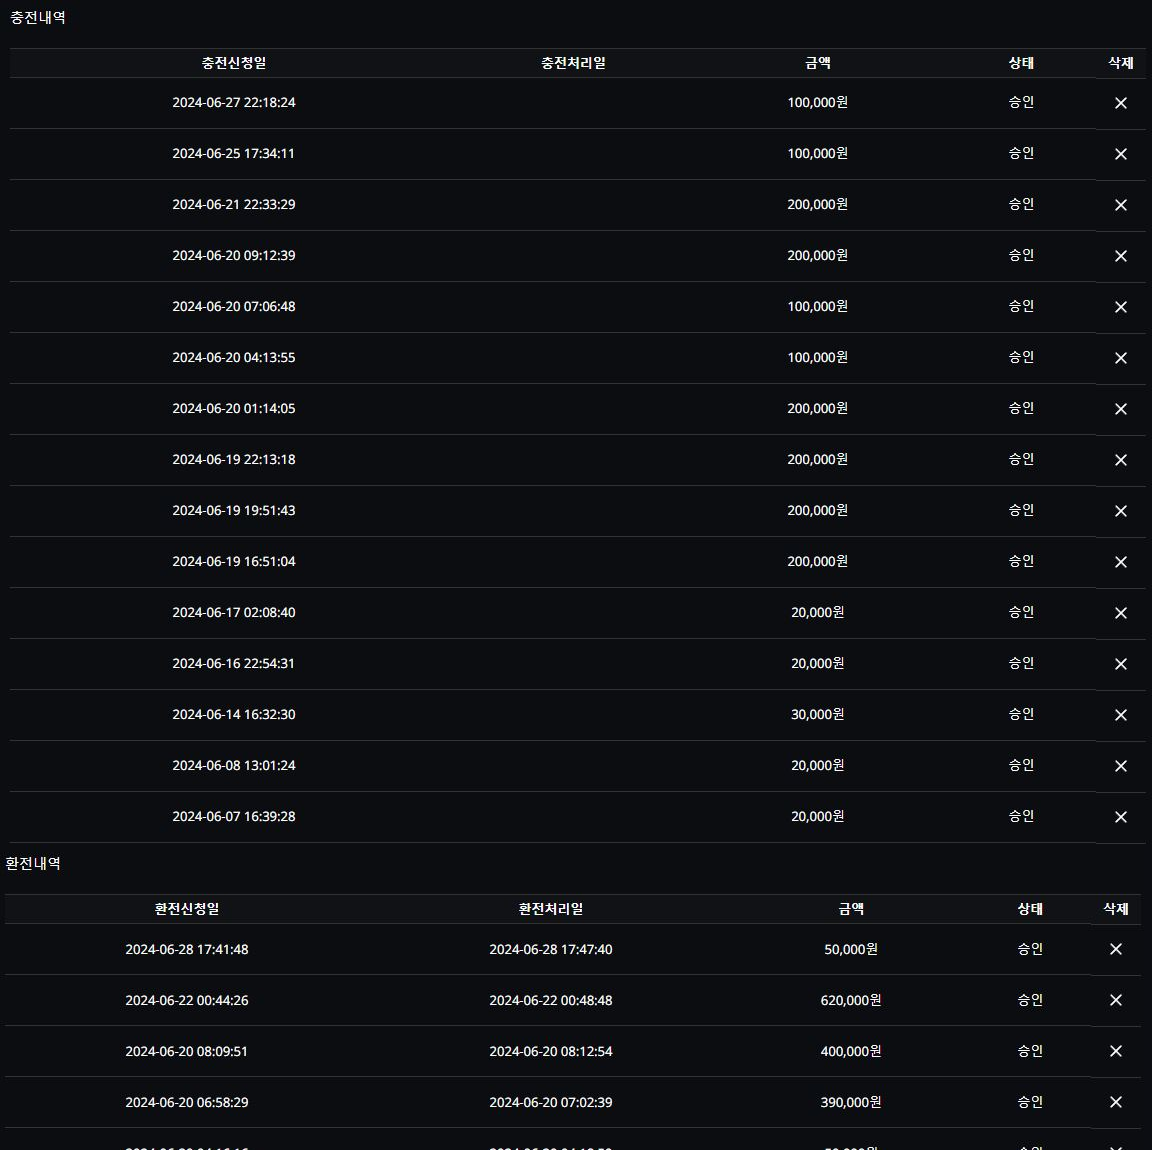Remove the 50,000원 withdrawal from 2024-06-28
The image size is (1152, 1150).
(1116, 949)
